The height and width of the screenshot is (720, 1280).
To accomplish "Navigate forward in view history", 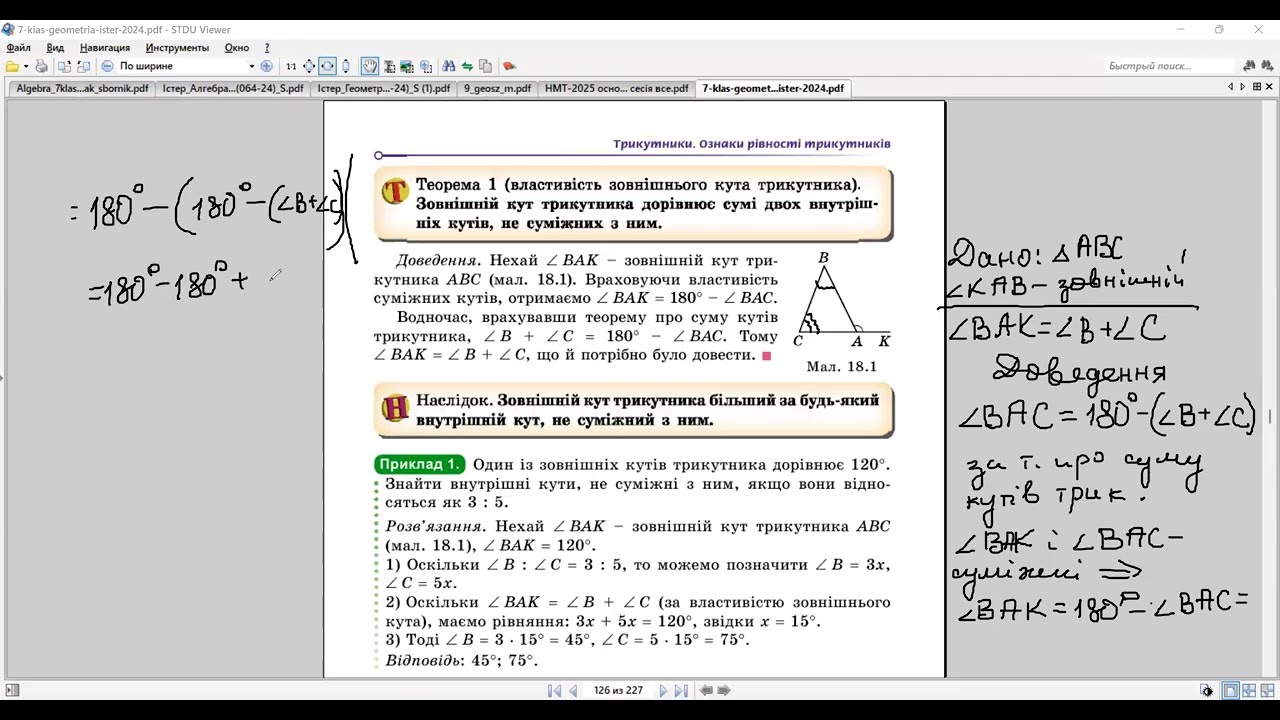I will (724, 690).
